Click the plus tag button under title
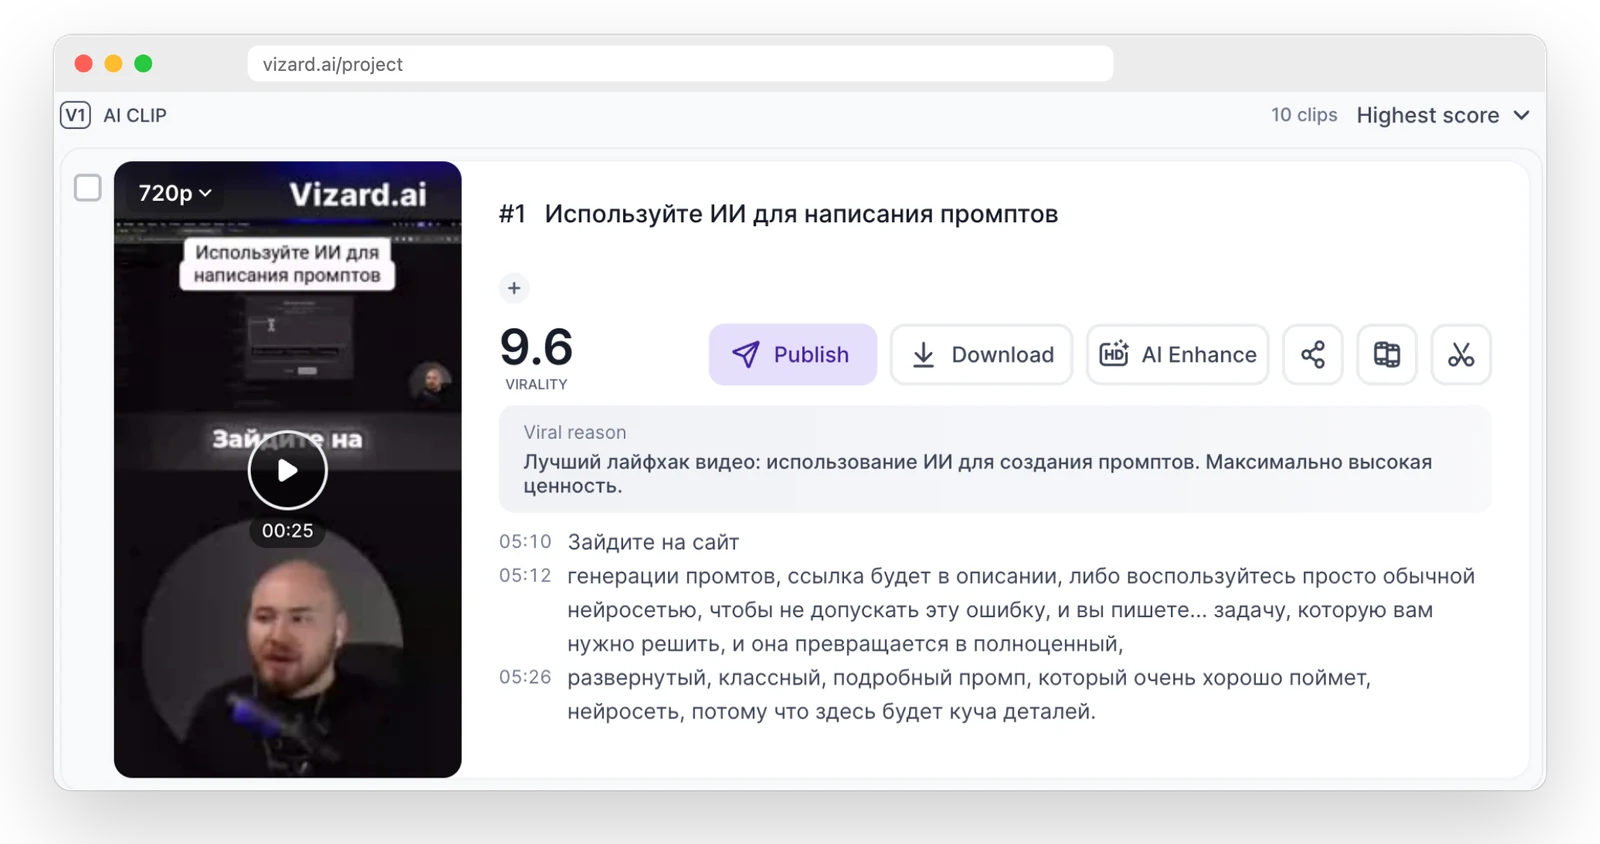This screenshot has width=1600, height=844. [x=514, y=288]
